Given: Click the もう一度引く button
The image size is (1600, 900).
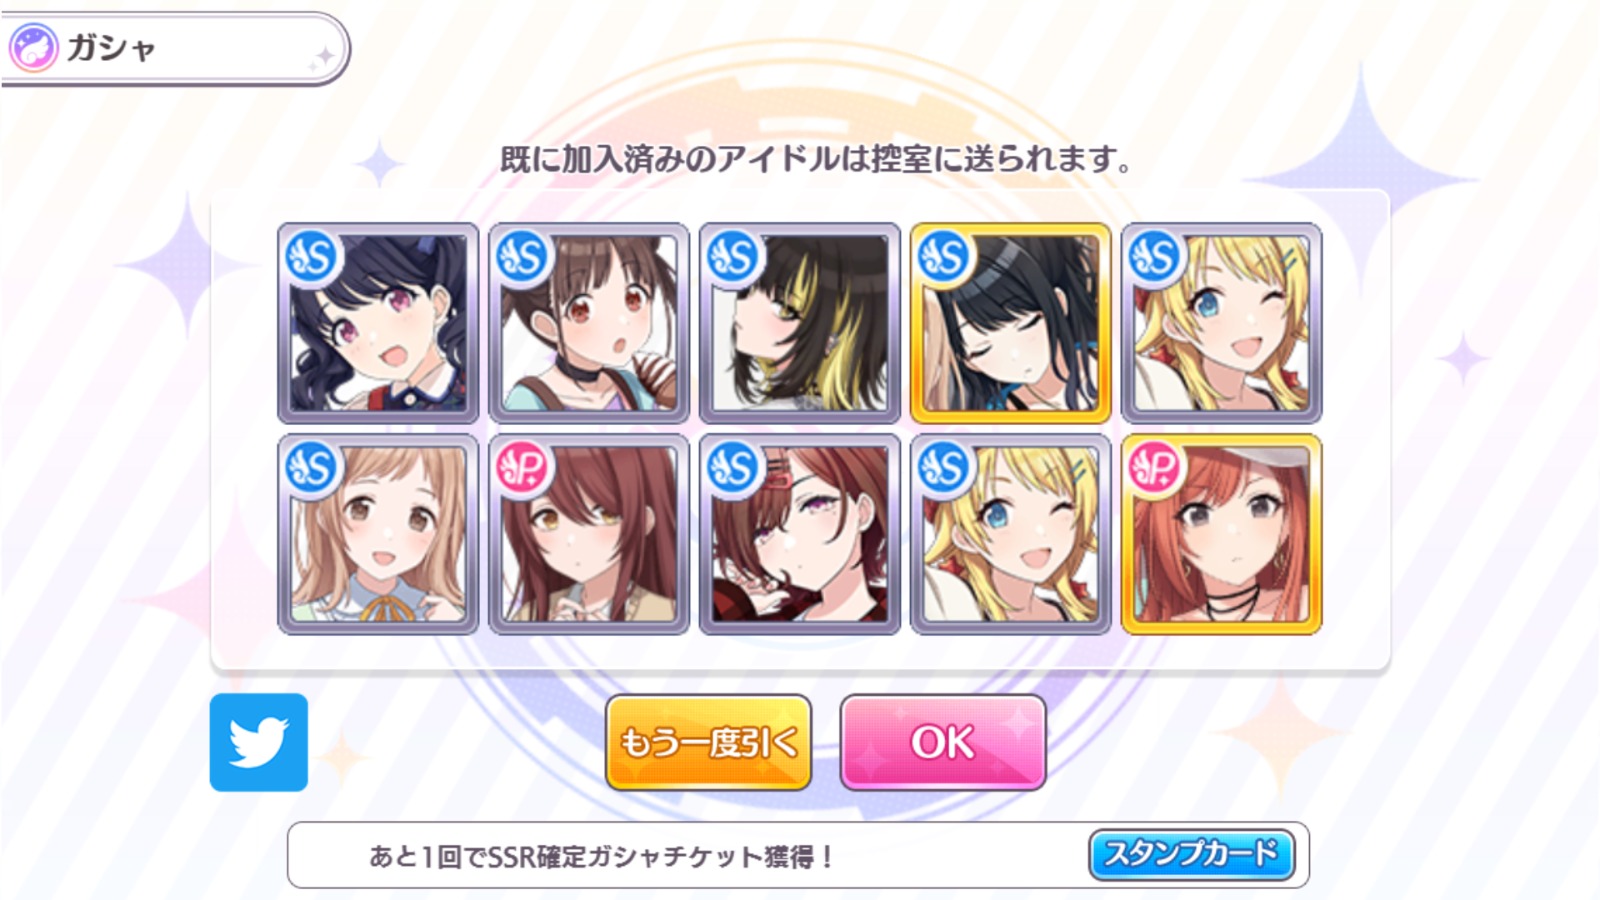Looking at the screenshot, I should 708,742.
